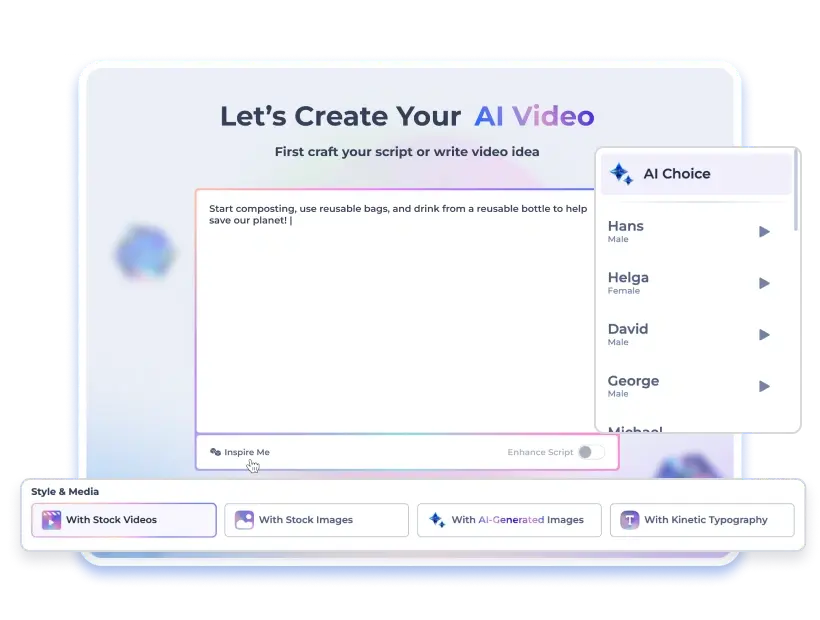Click inside the script text area
Image resolution: width=820 pixels, height=620 pixels.
[x=395, y=320]
